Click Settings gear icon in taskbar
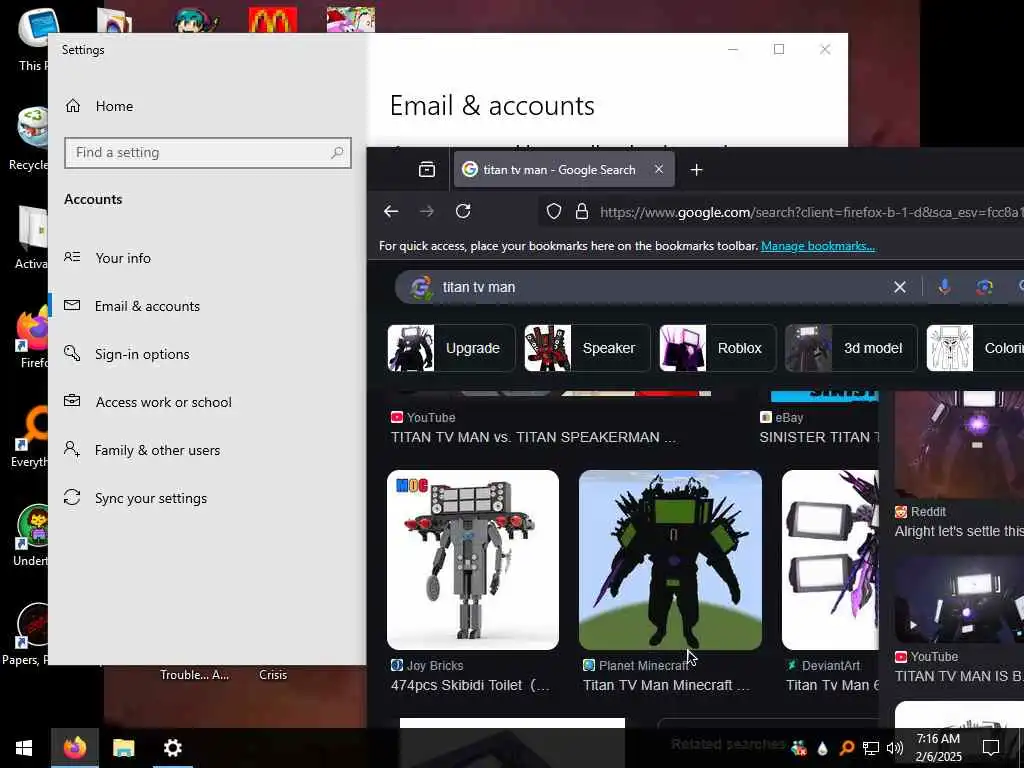This screenshot has width=1024, height=768. (x=172, y=748)
